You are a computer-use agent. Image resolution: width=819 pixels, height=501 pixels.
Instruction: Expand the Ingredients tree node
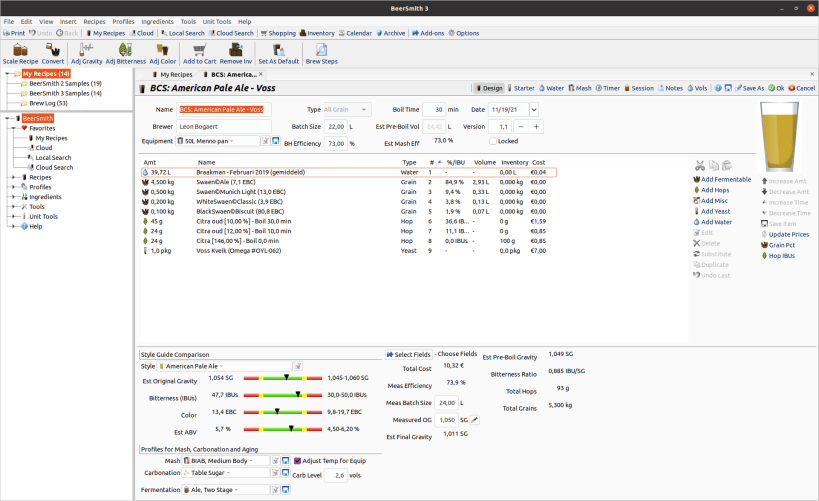[x=14, y=197]
